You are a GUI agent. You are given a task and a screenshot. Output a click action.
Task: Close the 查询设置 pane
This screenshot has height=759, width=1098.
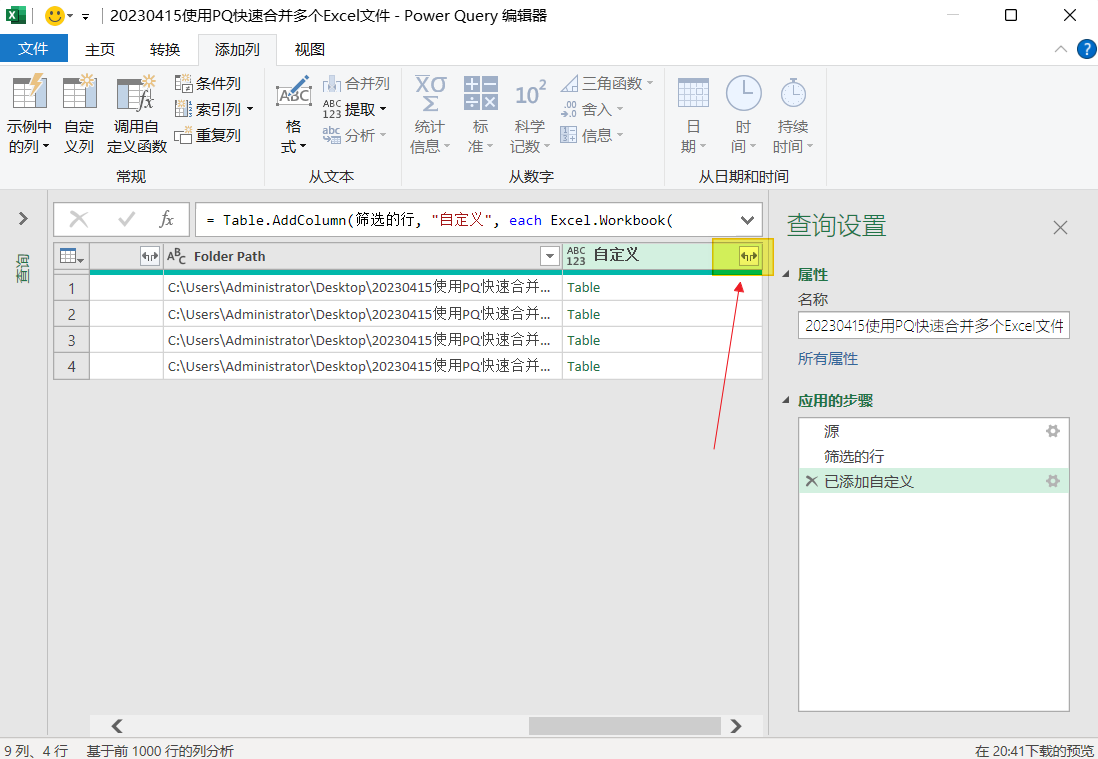tap(1060, 228)
